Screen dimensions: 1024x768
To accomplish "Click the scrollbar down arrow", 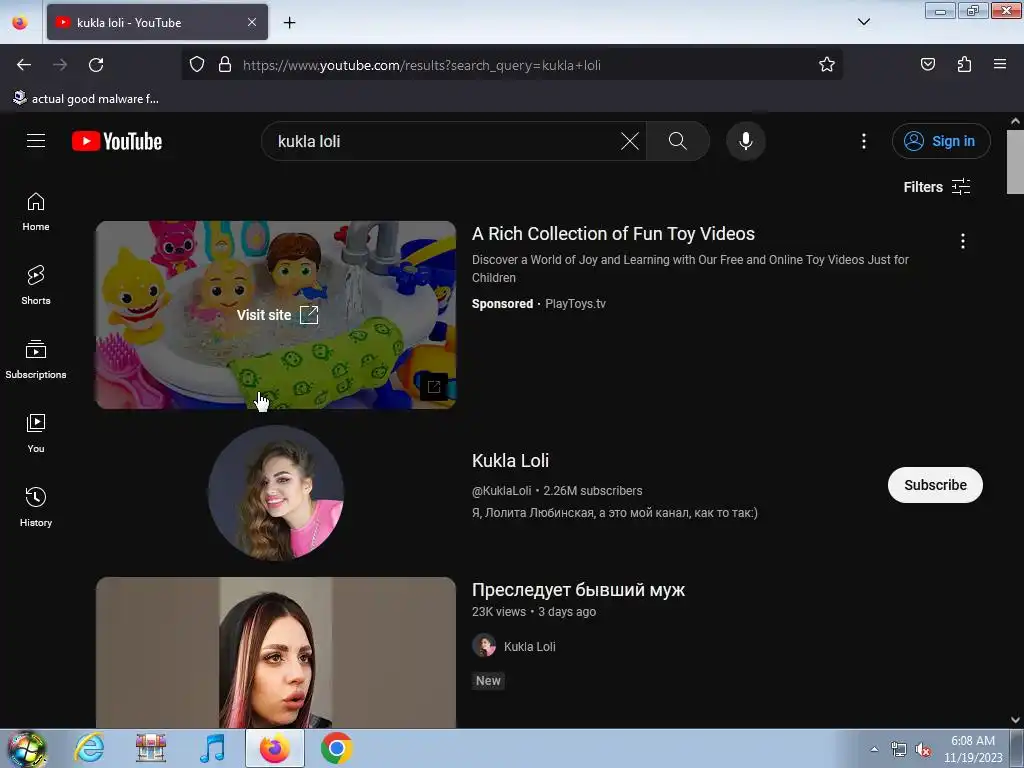I will point(1015,720).
